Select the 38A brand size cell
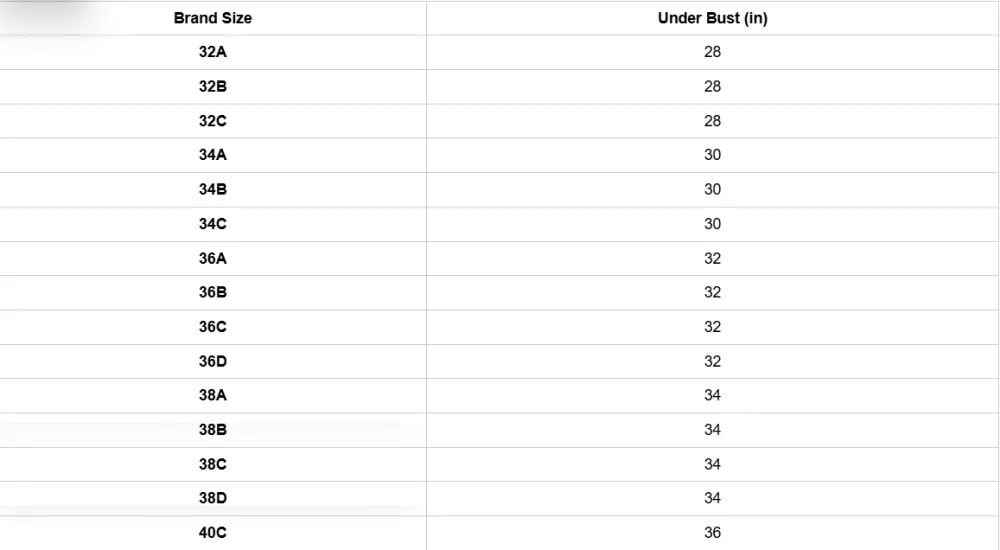Image resolution: width=1000 pixels, height=550 pixels. click(x=213, y=395)
